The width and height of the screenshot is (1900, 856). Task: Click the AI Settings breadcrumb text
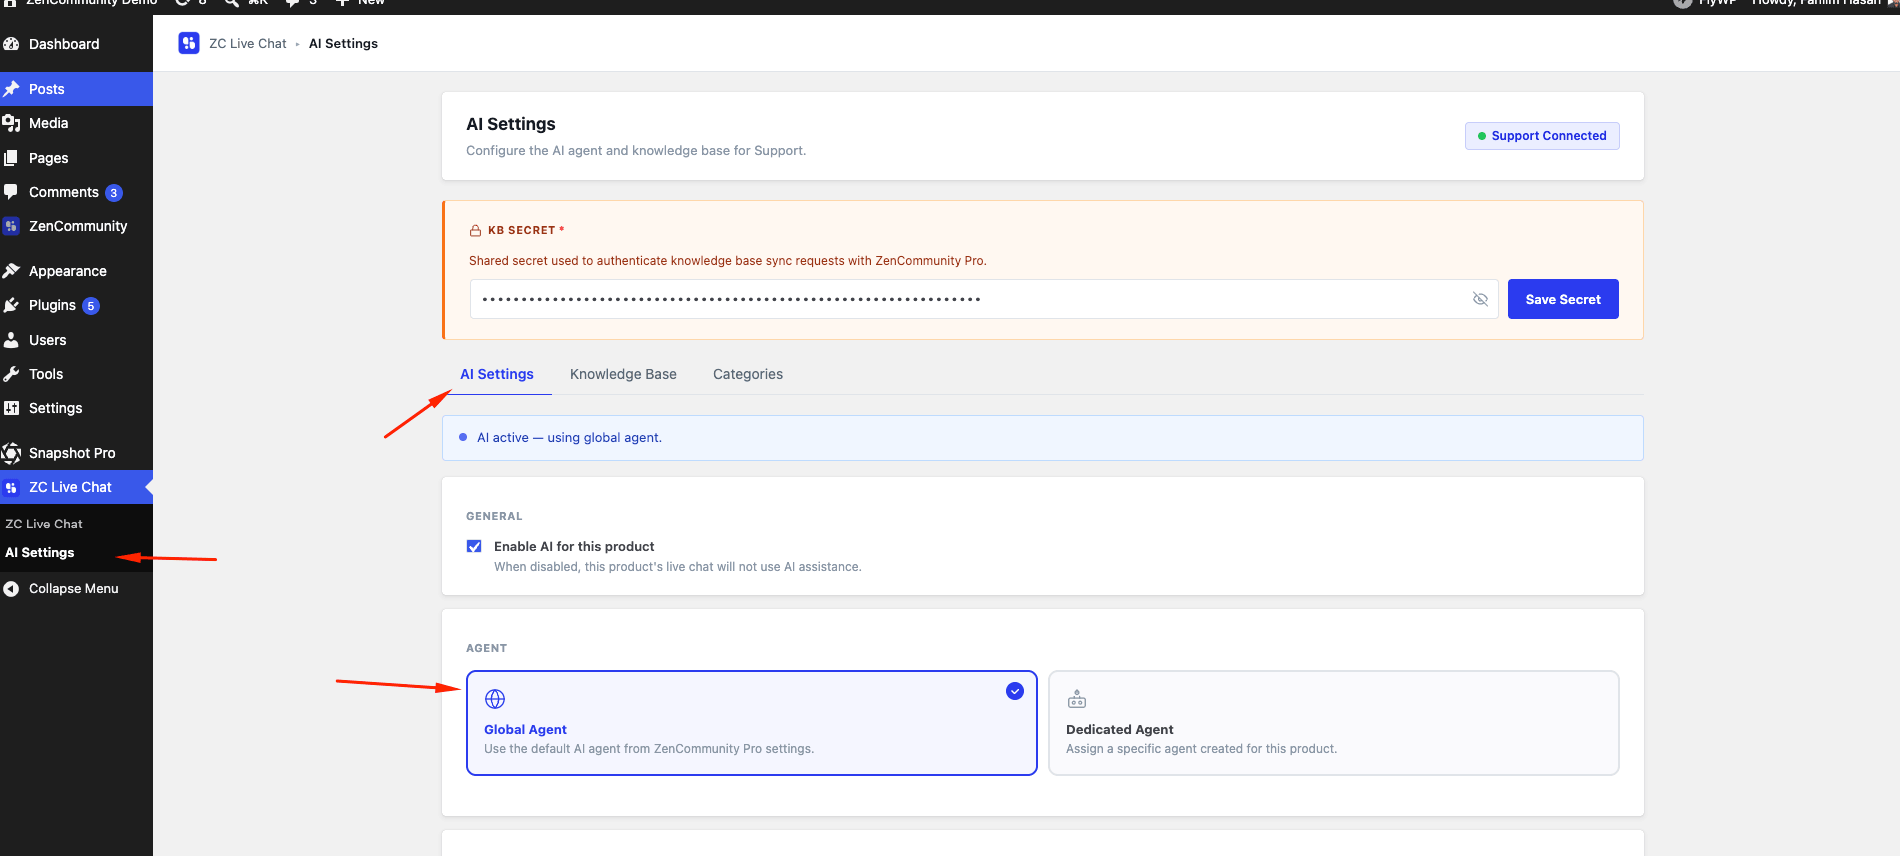tap(343, 43)
